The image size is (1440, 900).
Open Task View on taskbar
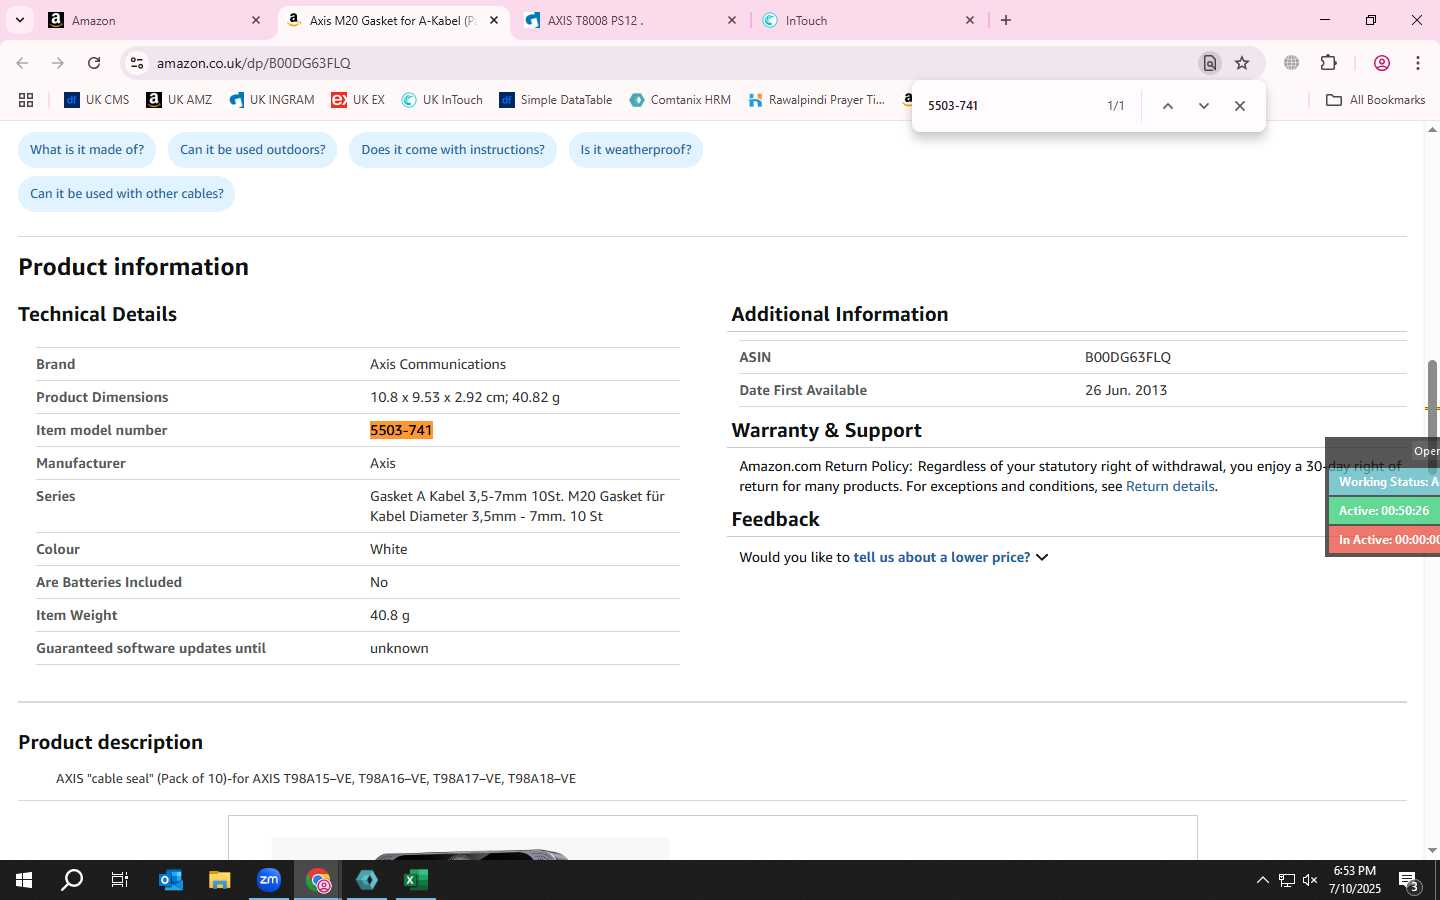[120, 880]
